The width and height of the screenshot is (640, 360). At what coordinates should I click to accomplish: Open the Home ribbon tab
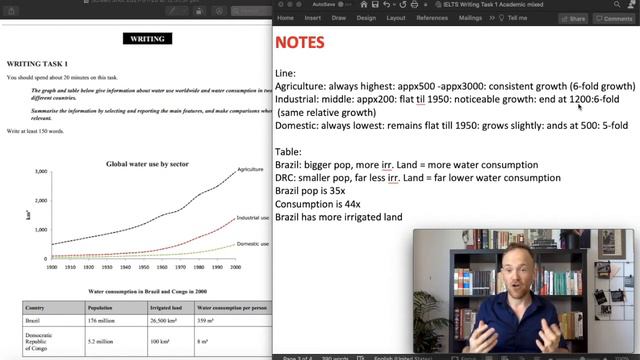click(285, 18)
